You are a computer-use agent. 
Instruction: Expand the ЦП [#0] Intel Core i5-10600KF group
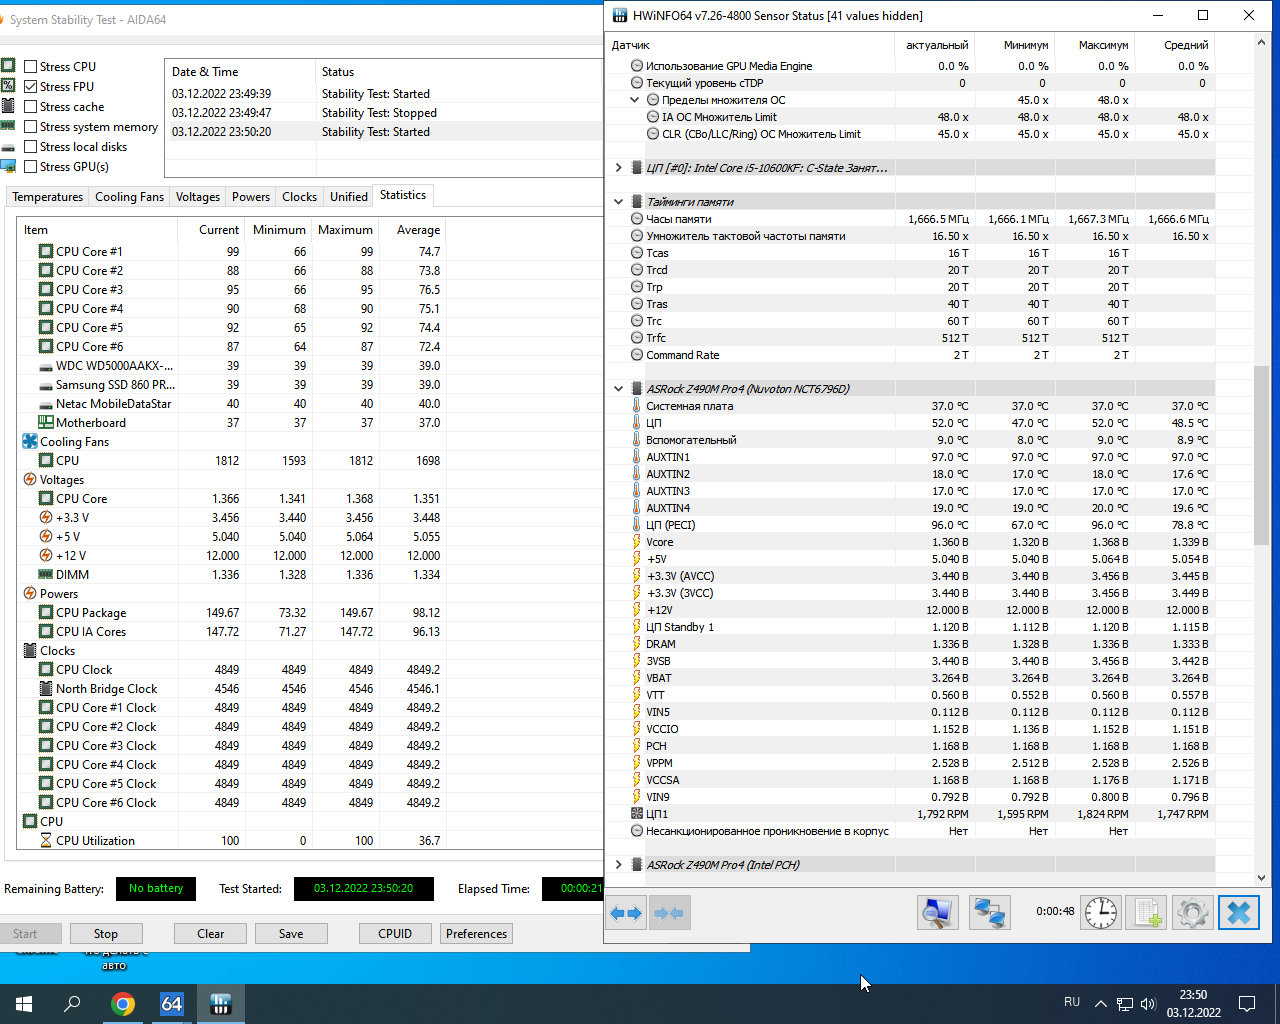point(618,168)
